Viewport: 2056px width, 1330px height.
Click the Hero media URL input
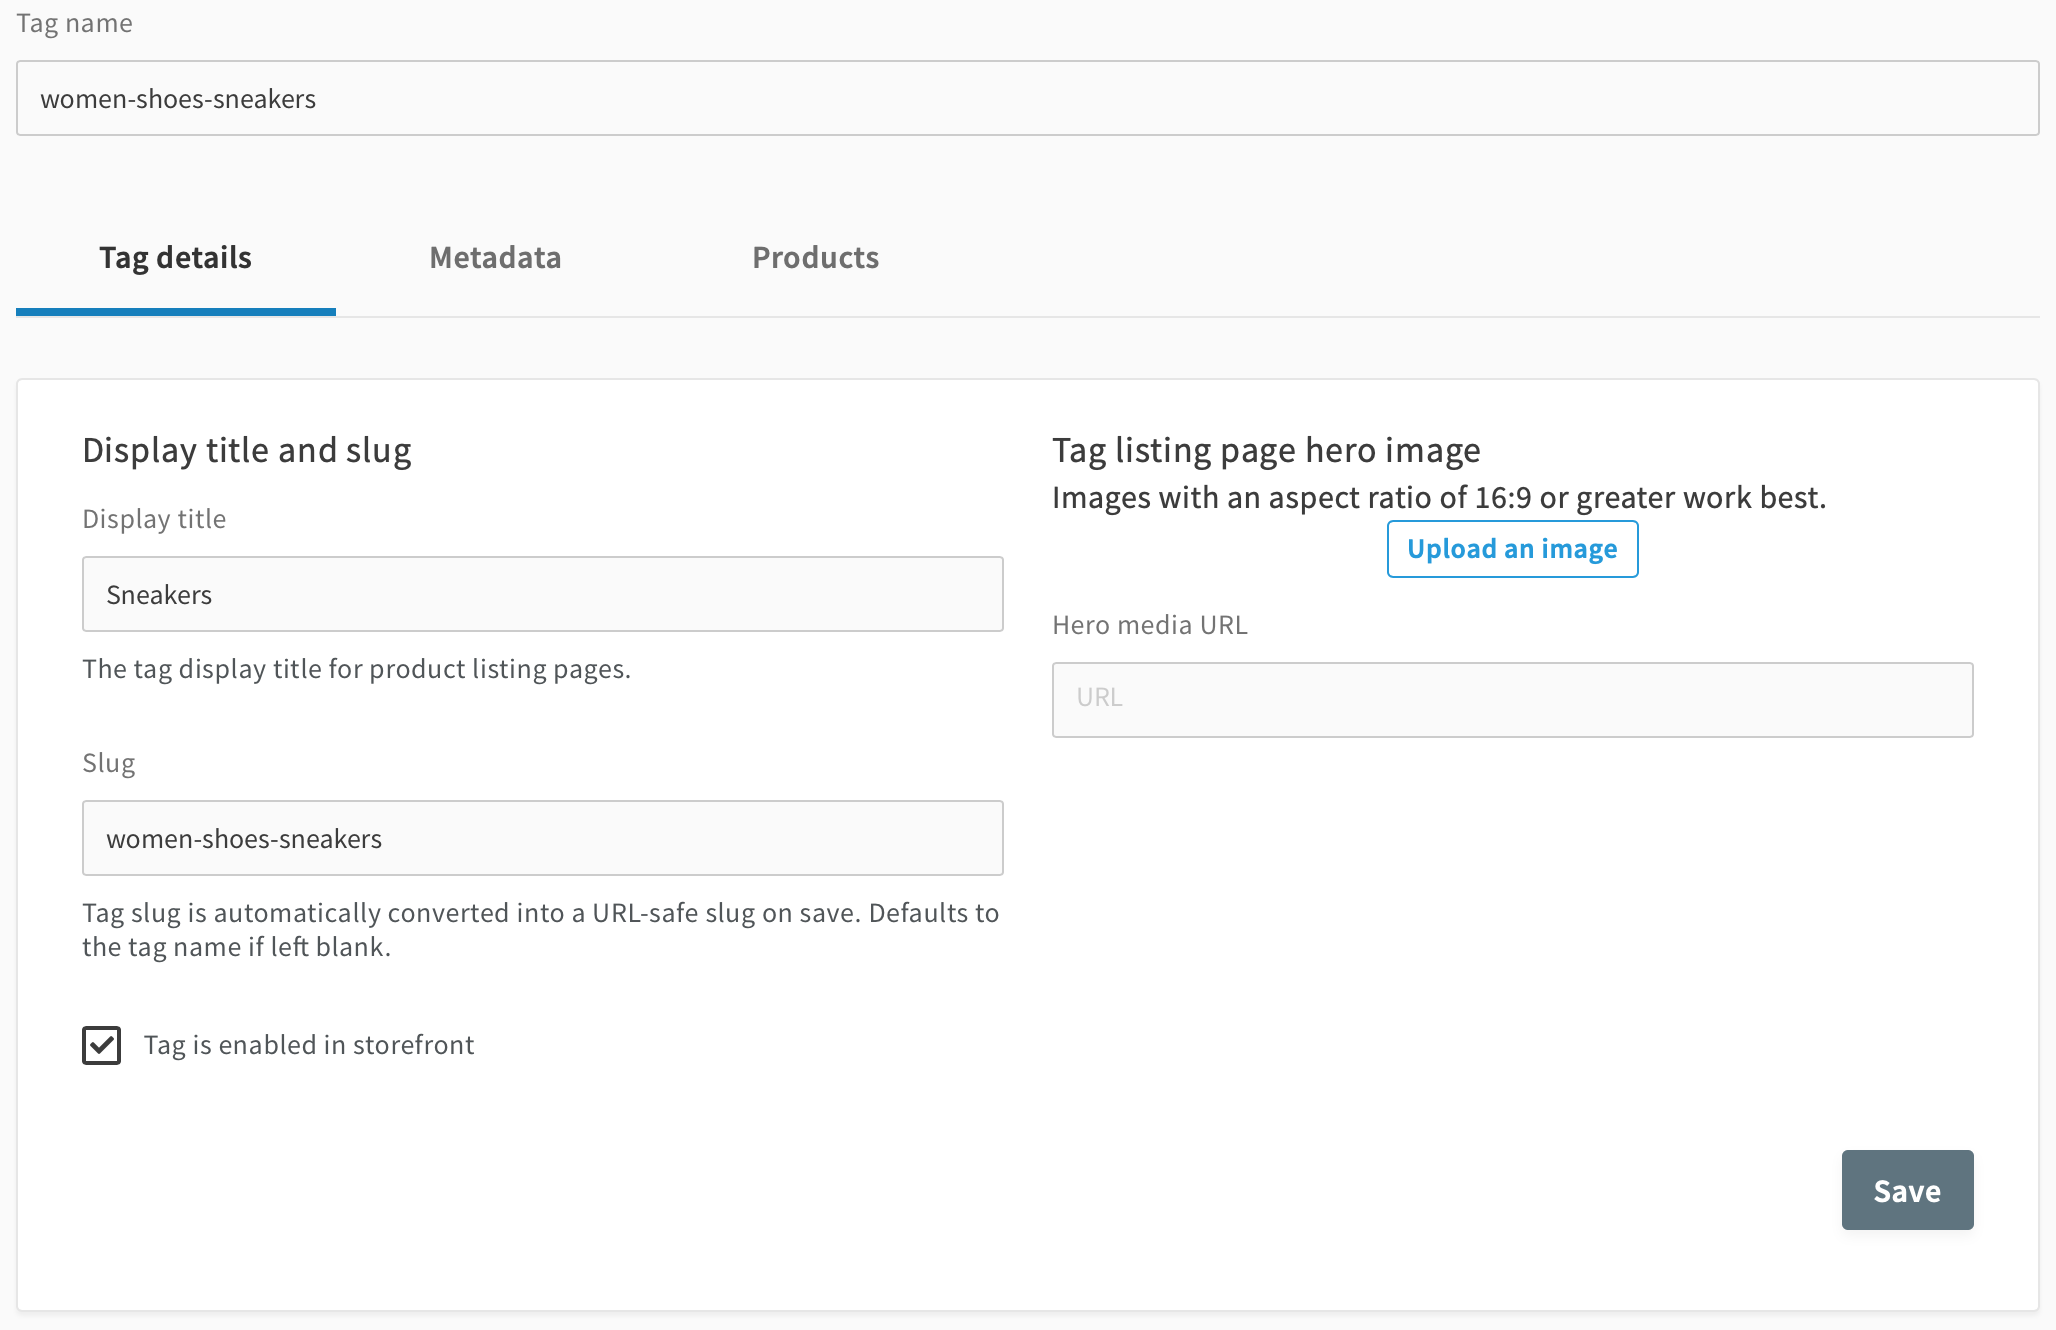(x=1512, y=699)
